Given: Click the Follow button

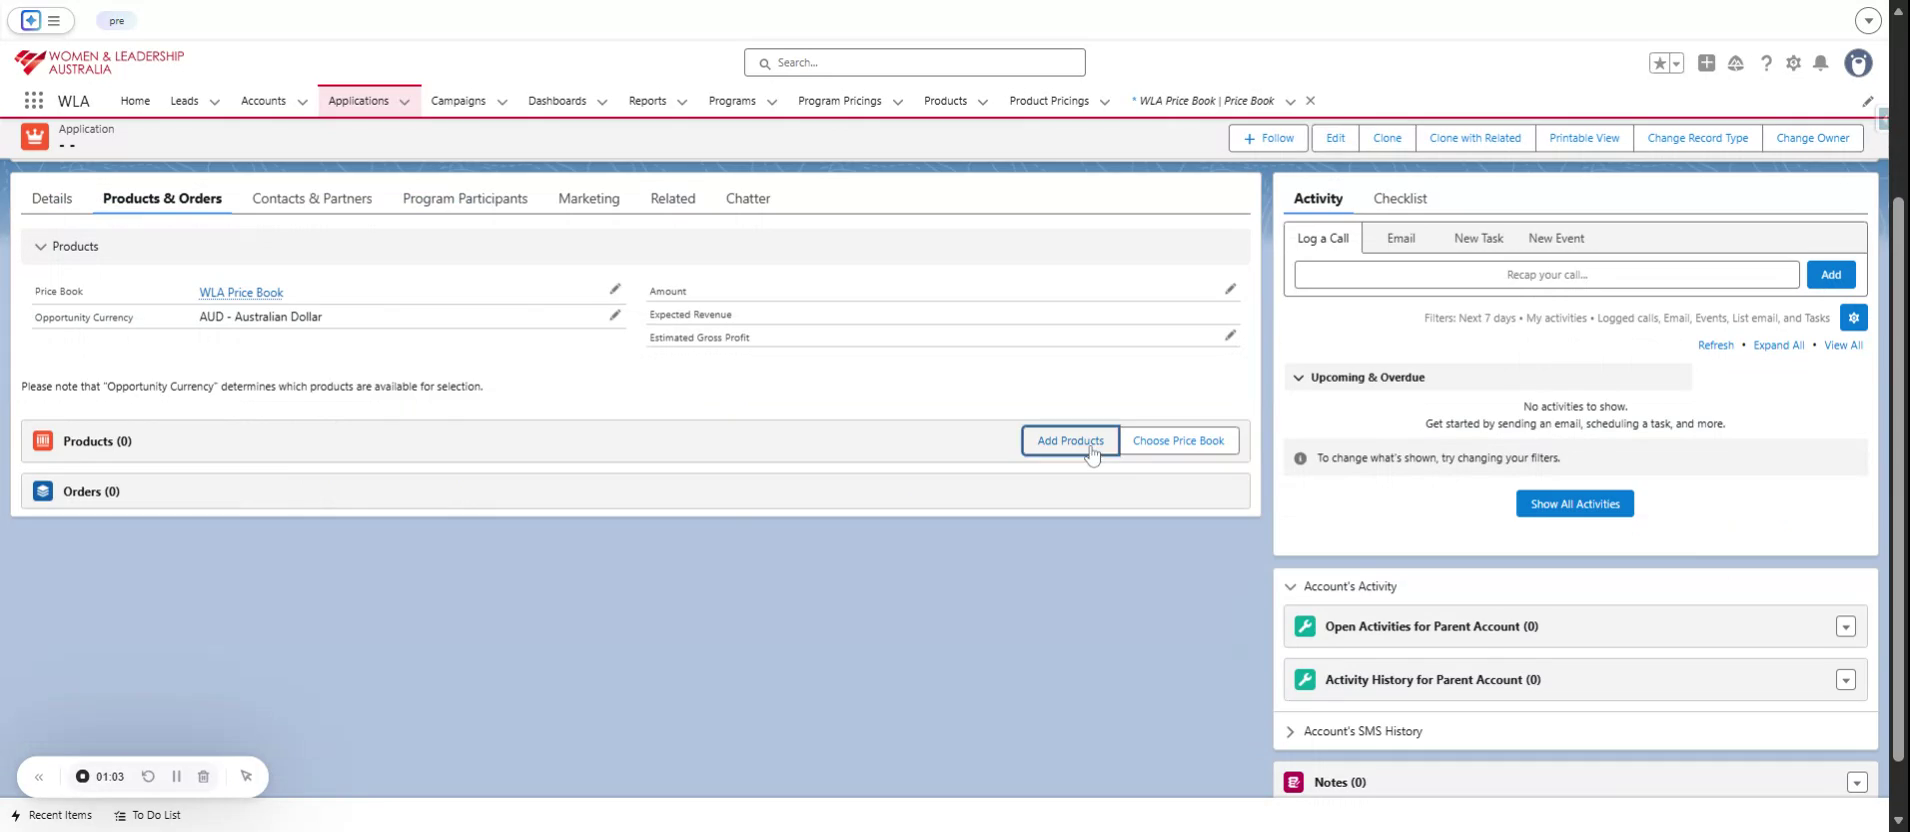Looking at the screenshot, I should [x=1268, y=138].
